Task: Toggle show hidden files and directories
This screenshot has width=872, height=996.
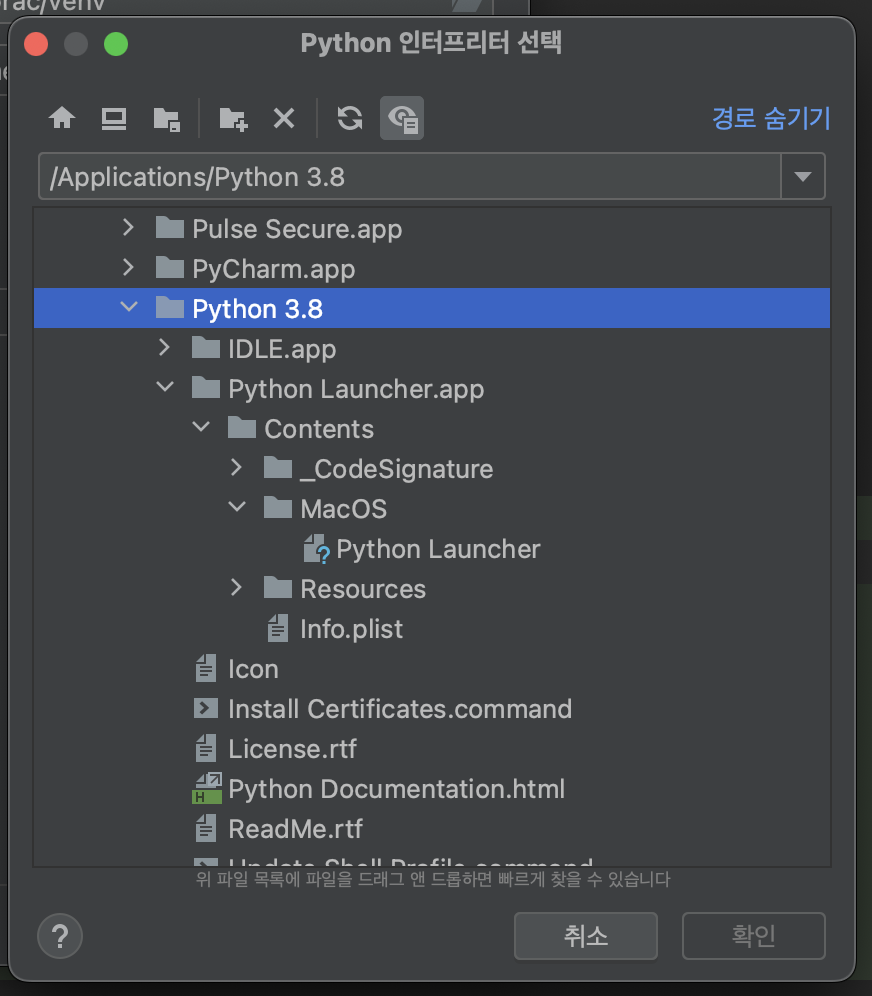Action: point(402,118)
